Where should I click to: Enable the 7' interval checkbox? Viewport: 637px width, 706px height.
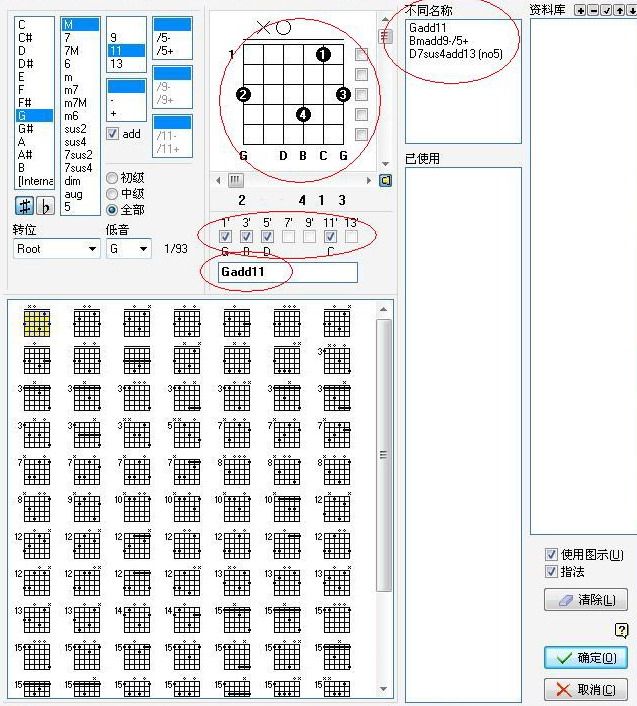pos(288,236)
